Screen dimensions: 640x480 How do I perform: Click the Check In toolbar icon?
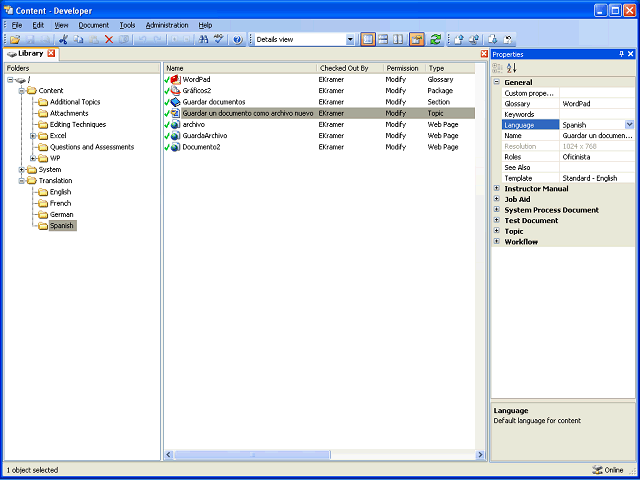(459, 40)
